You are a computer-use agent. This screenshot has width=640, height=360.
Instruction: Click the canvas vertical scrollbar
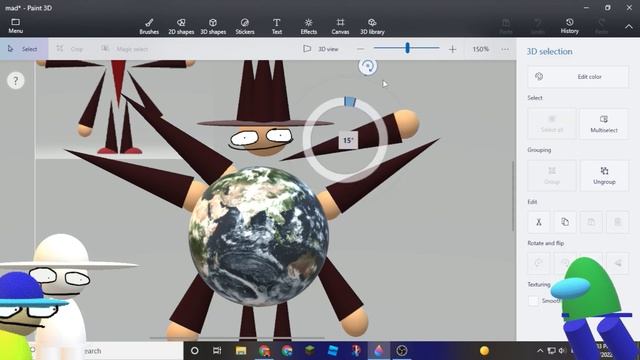[513, 196]
